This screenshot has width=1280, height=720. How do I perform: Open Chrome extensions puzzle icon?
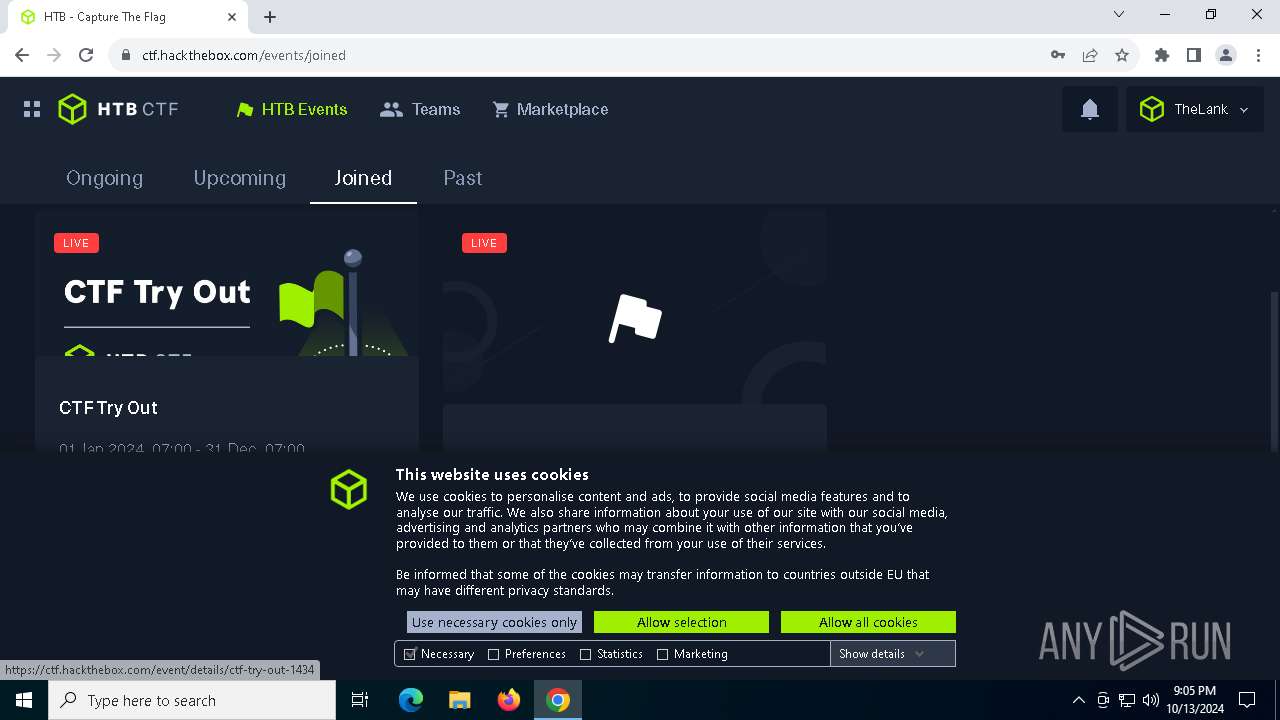click(x=1162, y=55)
